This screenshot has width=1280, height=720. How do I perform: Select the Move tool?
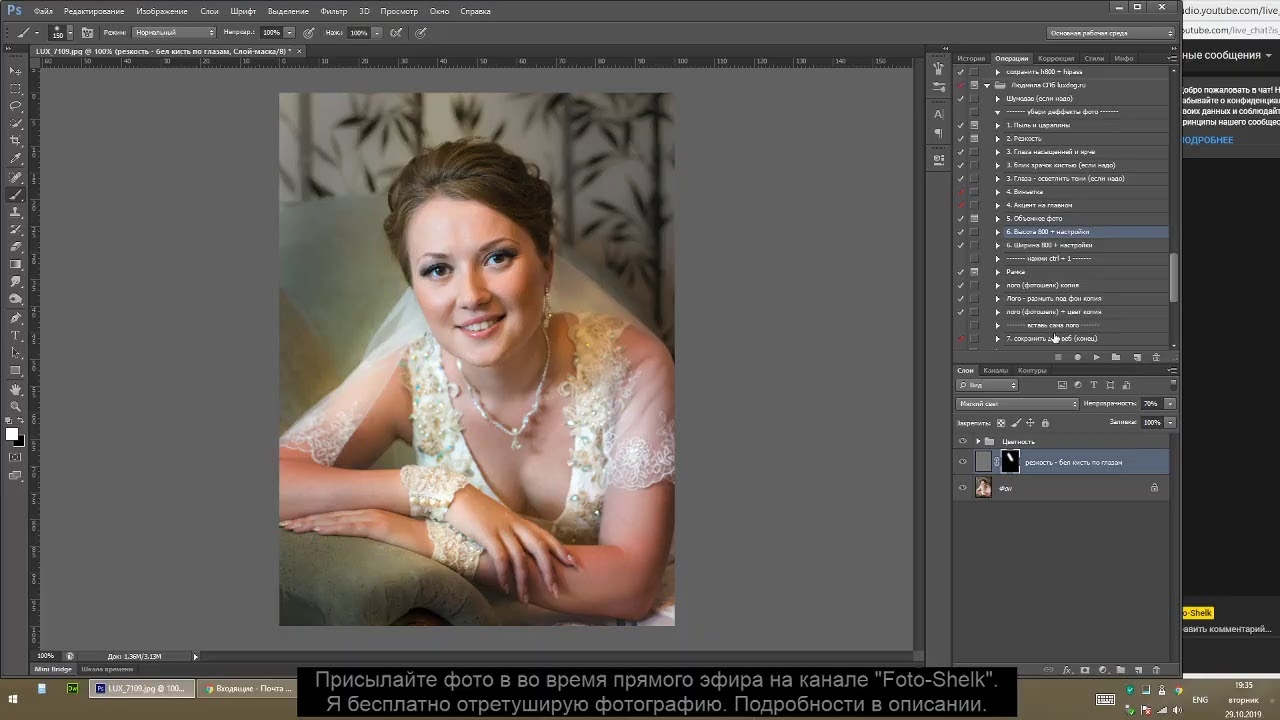click(16, 70)
